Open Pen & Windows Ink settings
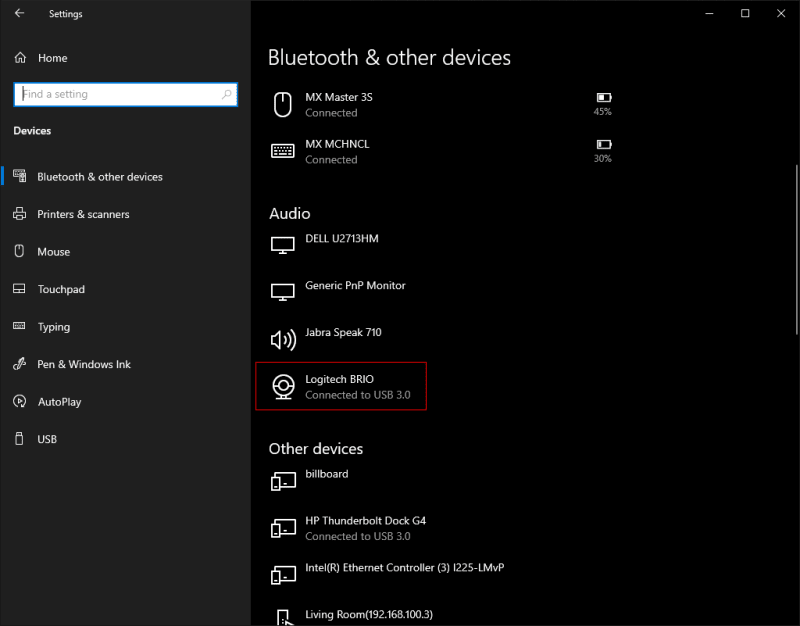Viewport: 800px width, 626px height. pyautogui.click(x=84, y=364)
